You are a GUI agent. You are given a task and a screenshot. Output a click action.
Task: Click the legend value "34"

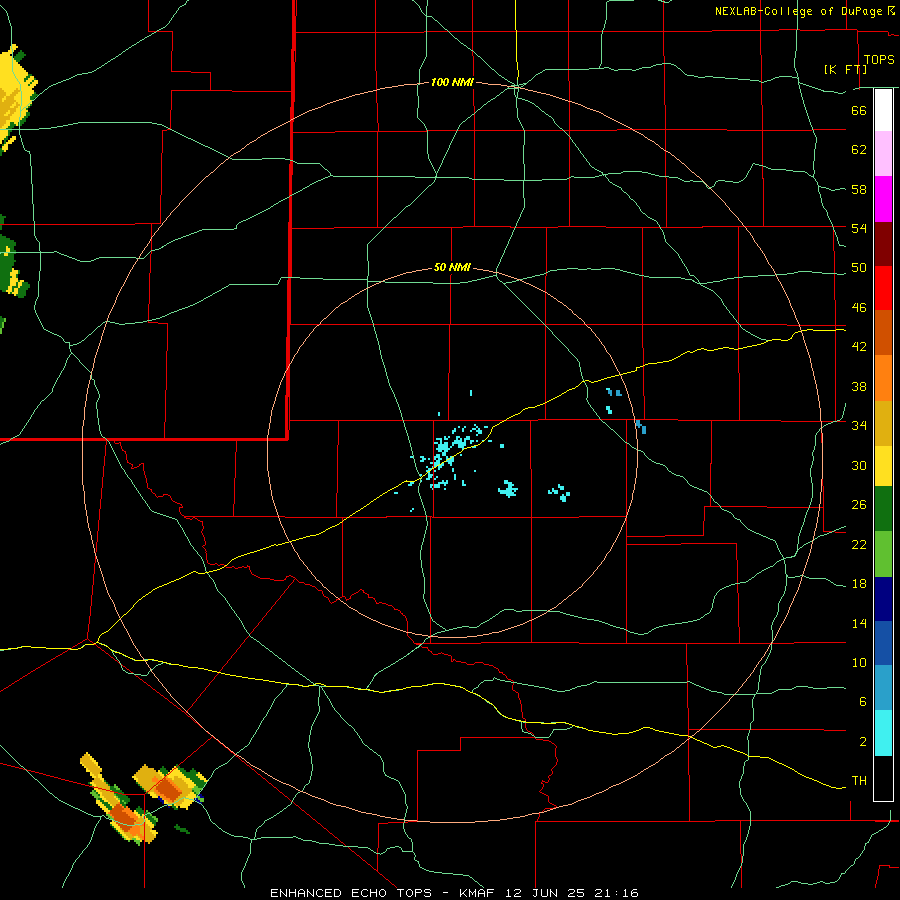[x=859, y=426]
